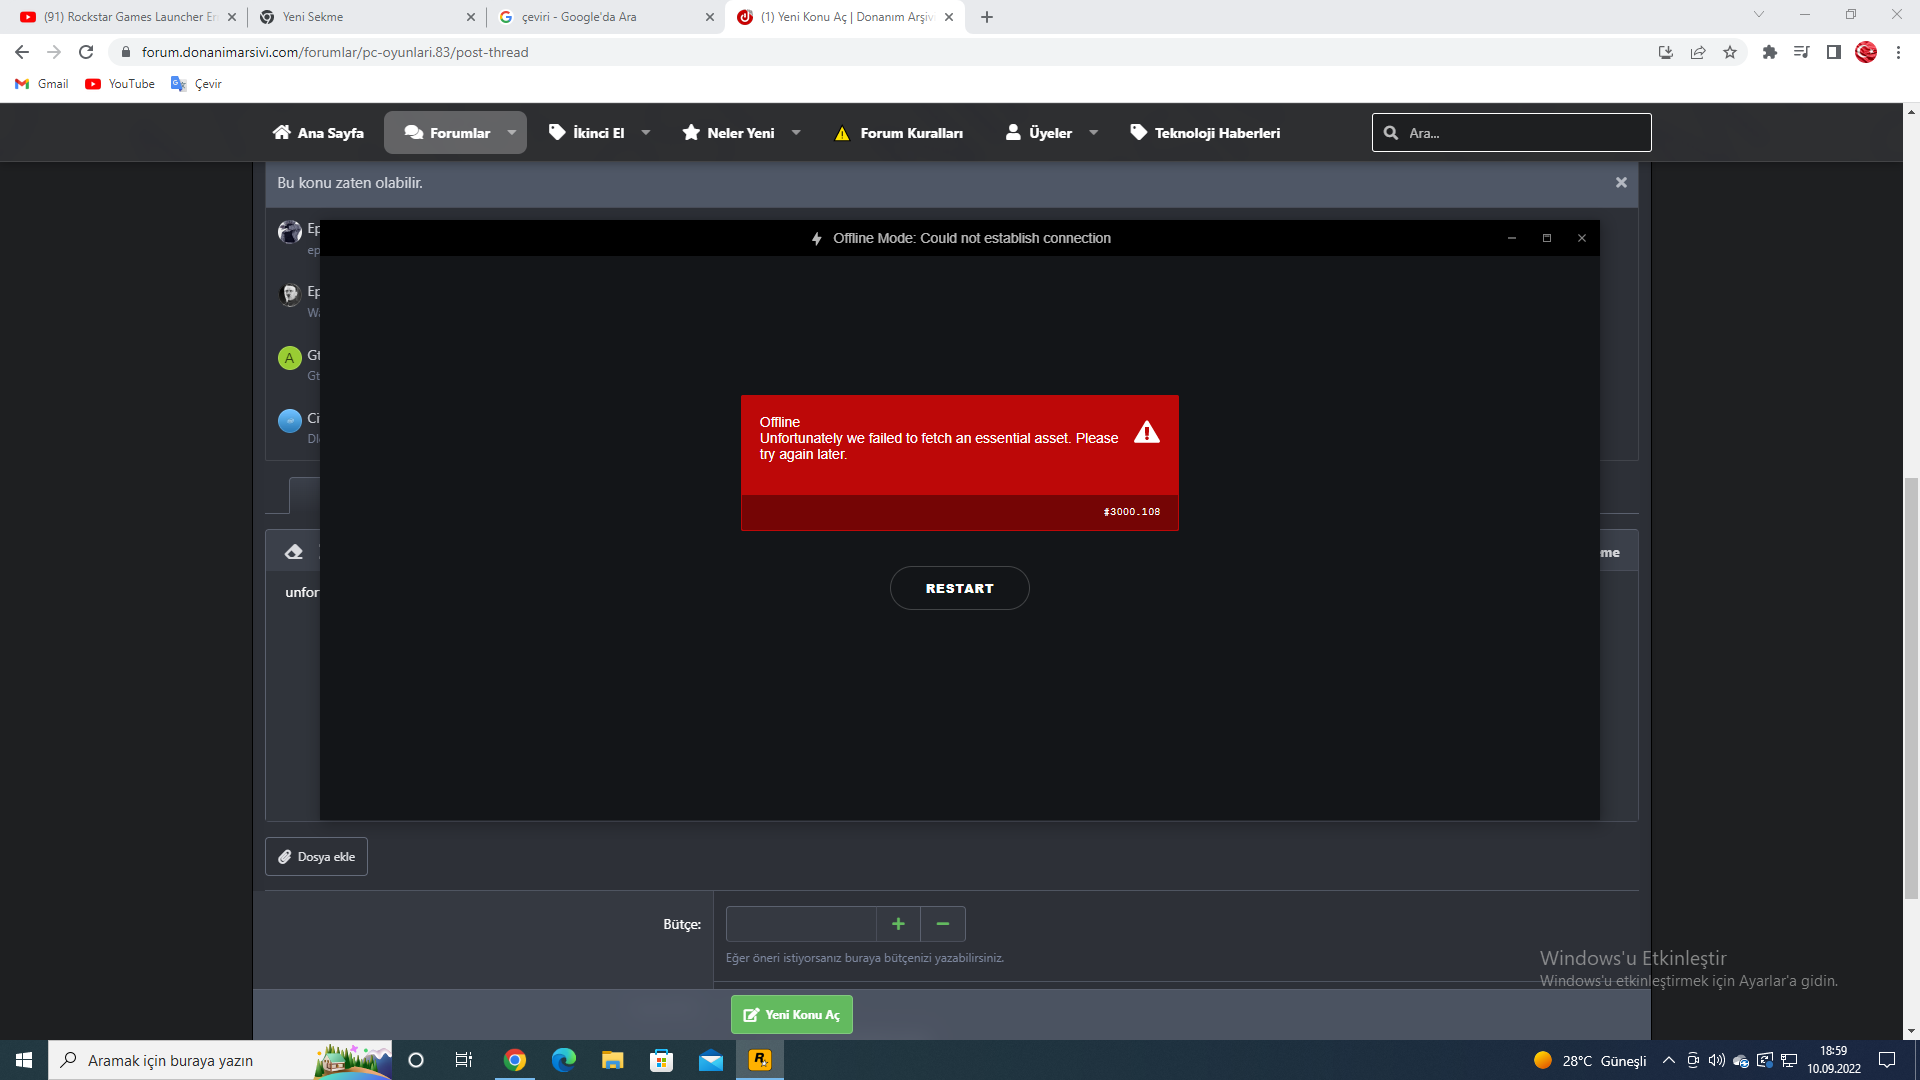Open Ana Sayfa menu item
Image resolution: width=1920 pixels, height=1080 pixels.
click(x=318, y=133)
